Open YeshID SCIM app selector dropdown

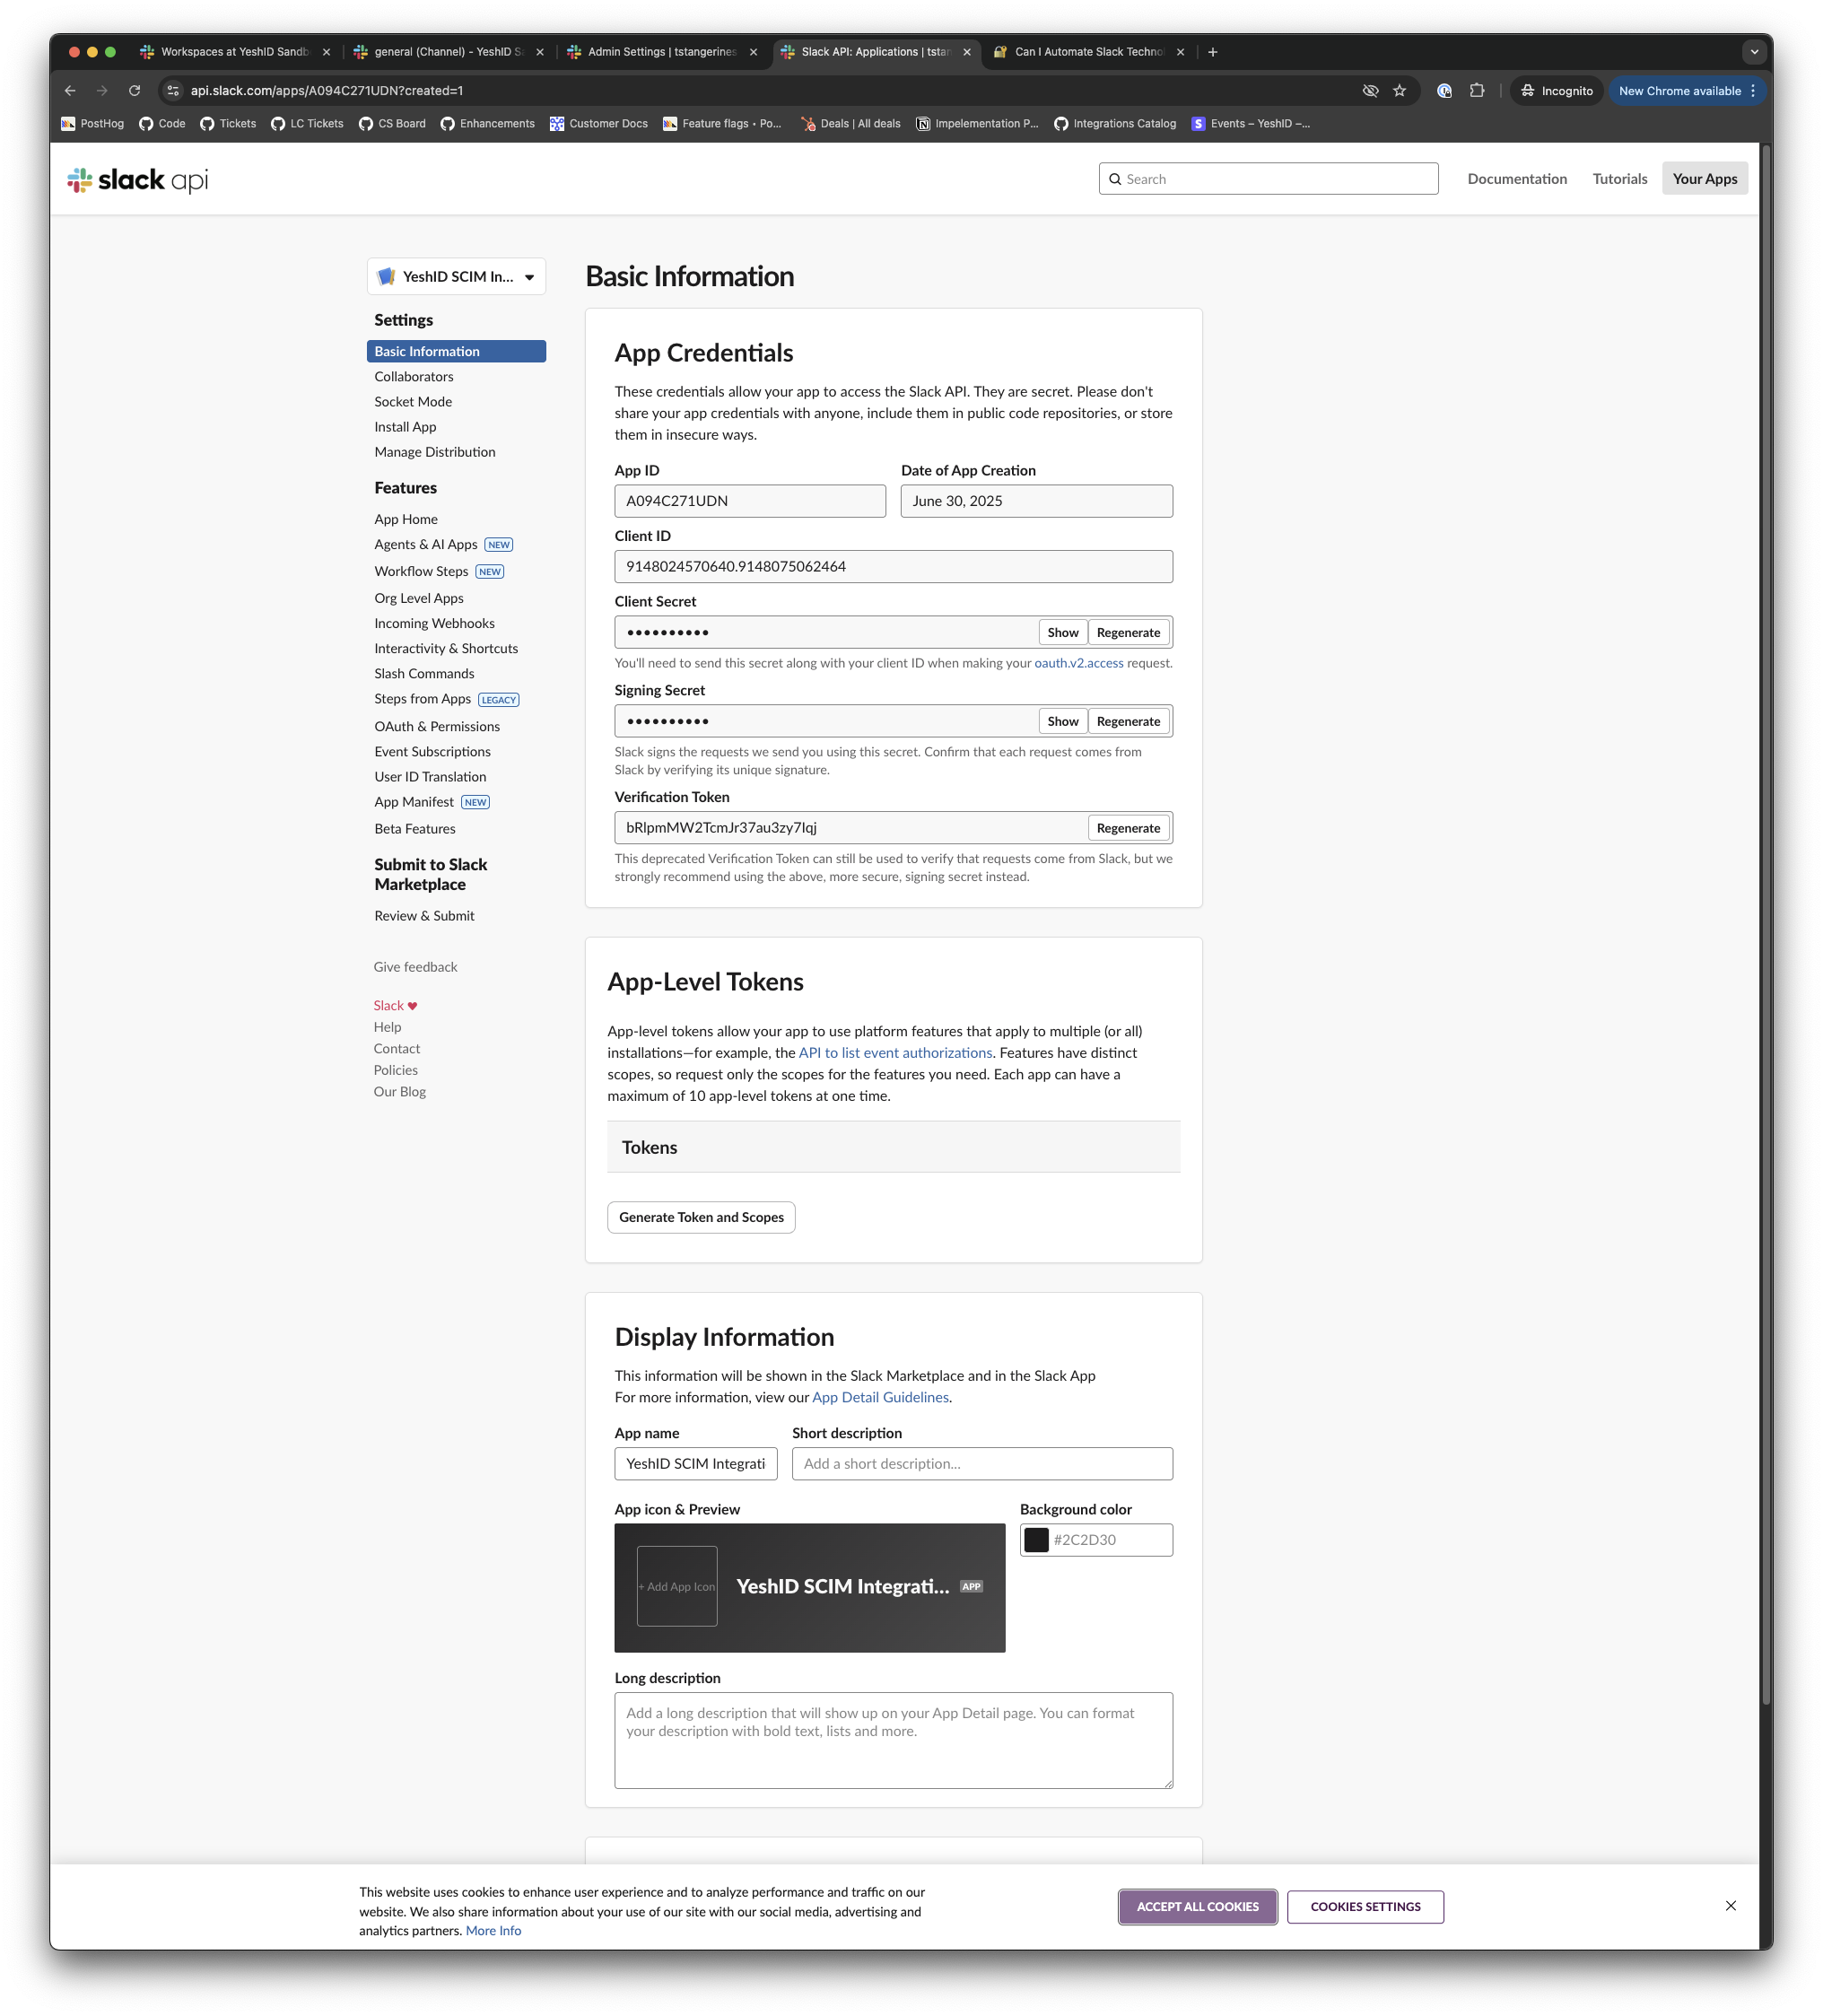click(456, 277)
